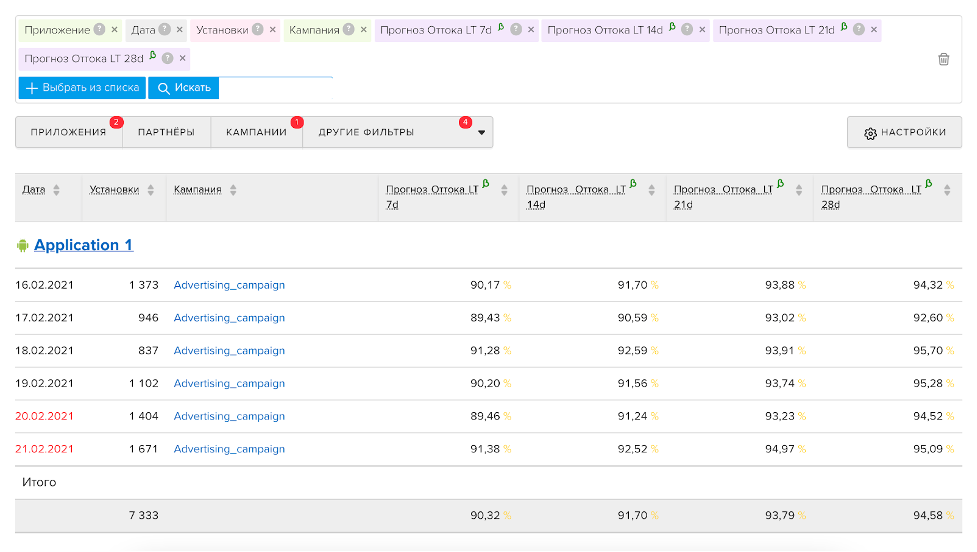Click the Прогноз Оттока LT 28d header label

coord(870,196)
